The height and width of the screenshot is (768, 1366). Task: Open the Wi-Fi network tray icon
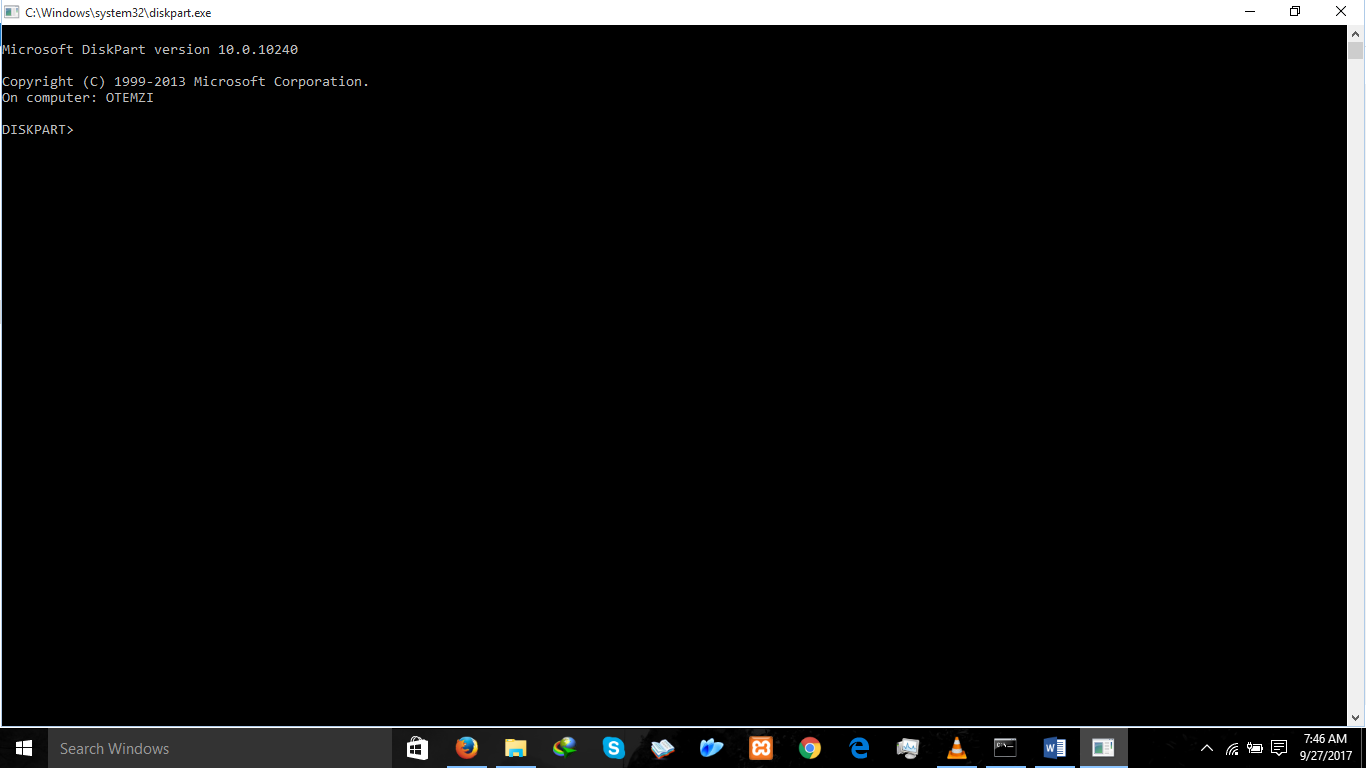coord(1232,748)
